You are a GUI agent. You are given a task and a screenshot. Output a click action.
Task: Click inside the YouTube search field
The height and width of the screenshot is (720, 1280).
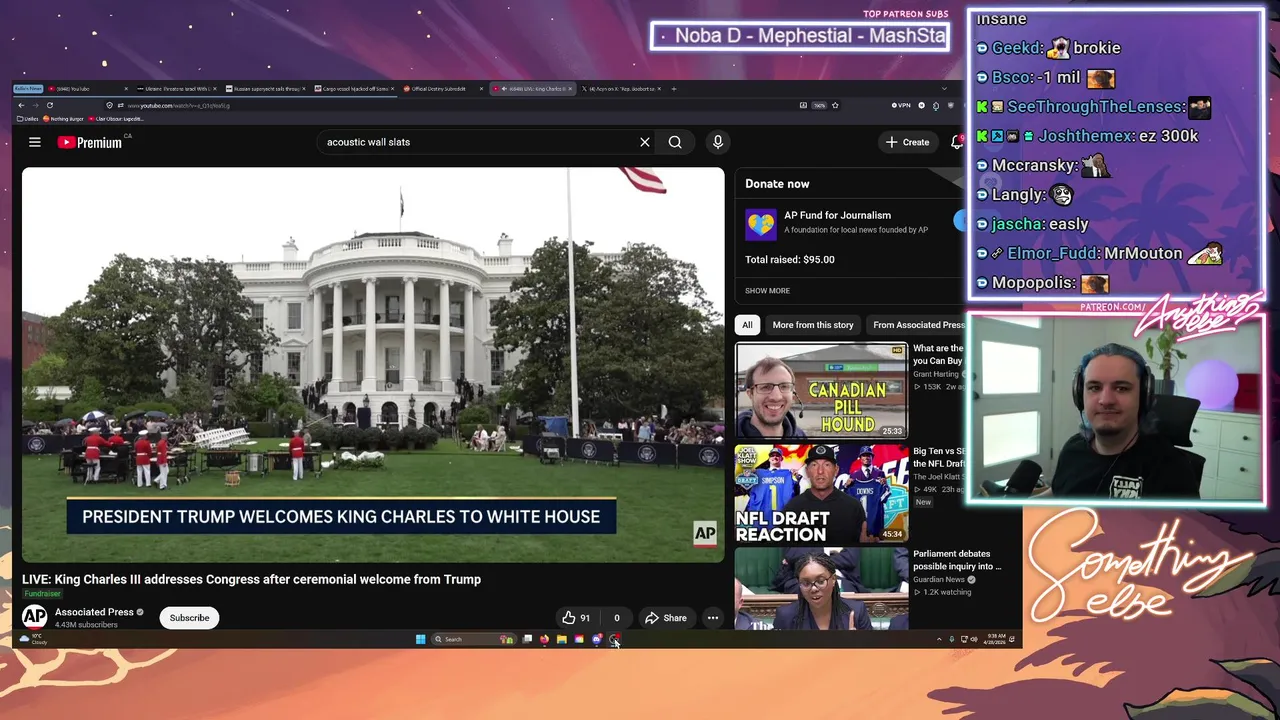pyautogui.click(x=480, y=142)
